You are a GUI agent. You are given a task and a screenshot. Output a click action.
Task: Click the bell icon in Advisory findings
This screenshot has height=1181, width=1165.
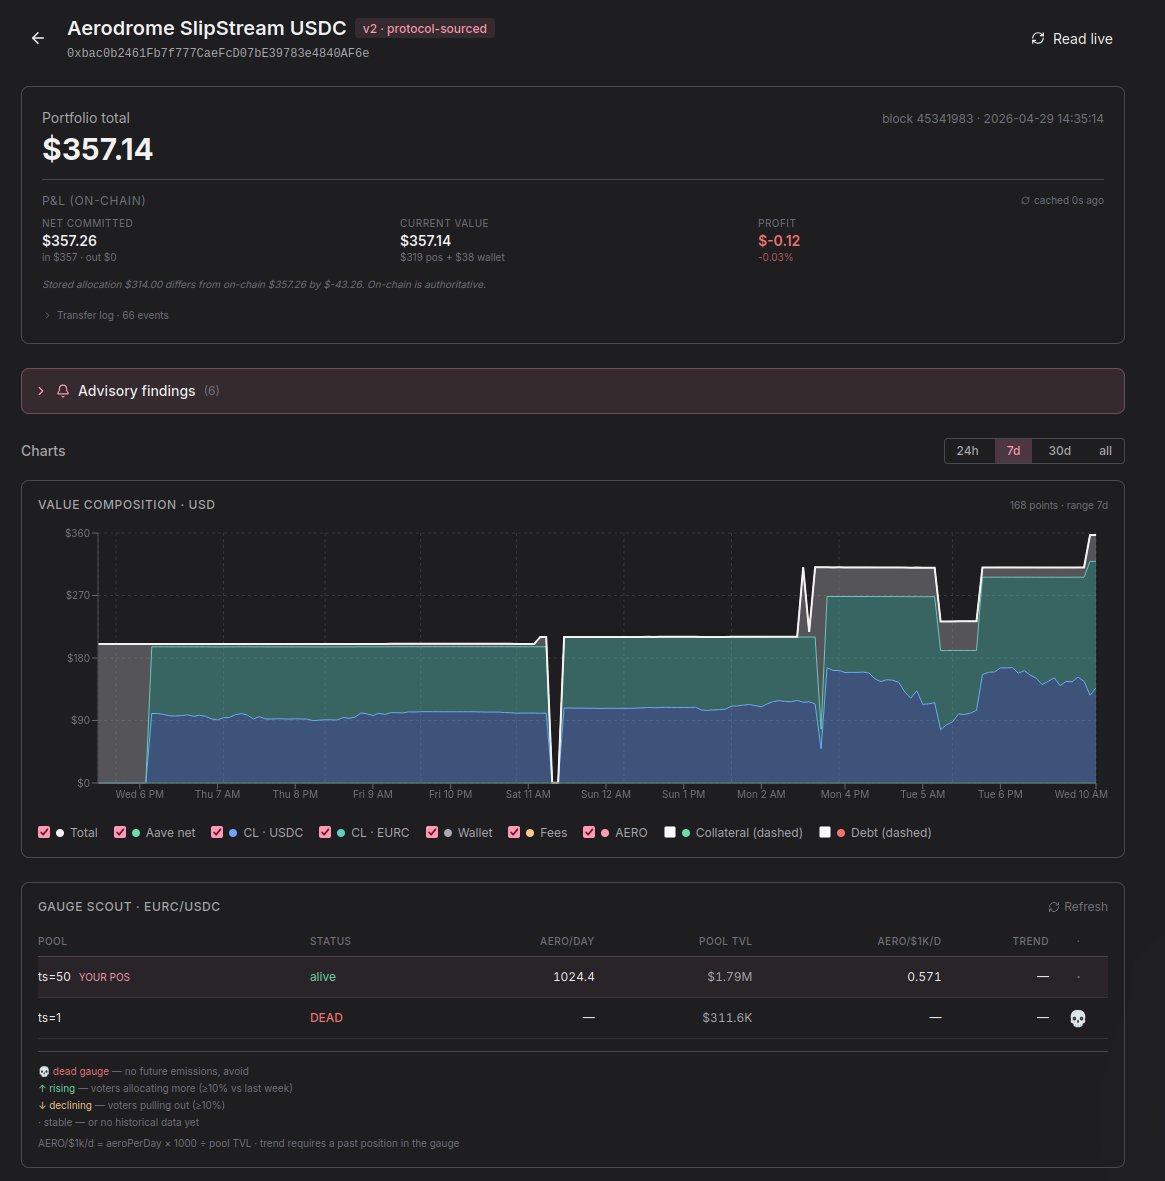(63, 391)
